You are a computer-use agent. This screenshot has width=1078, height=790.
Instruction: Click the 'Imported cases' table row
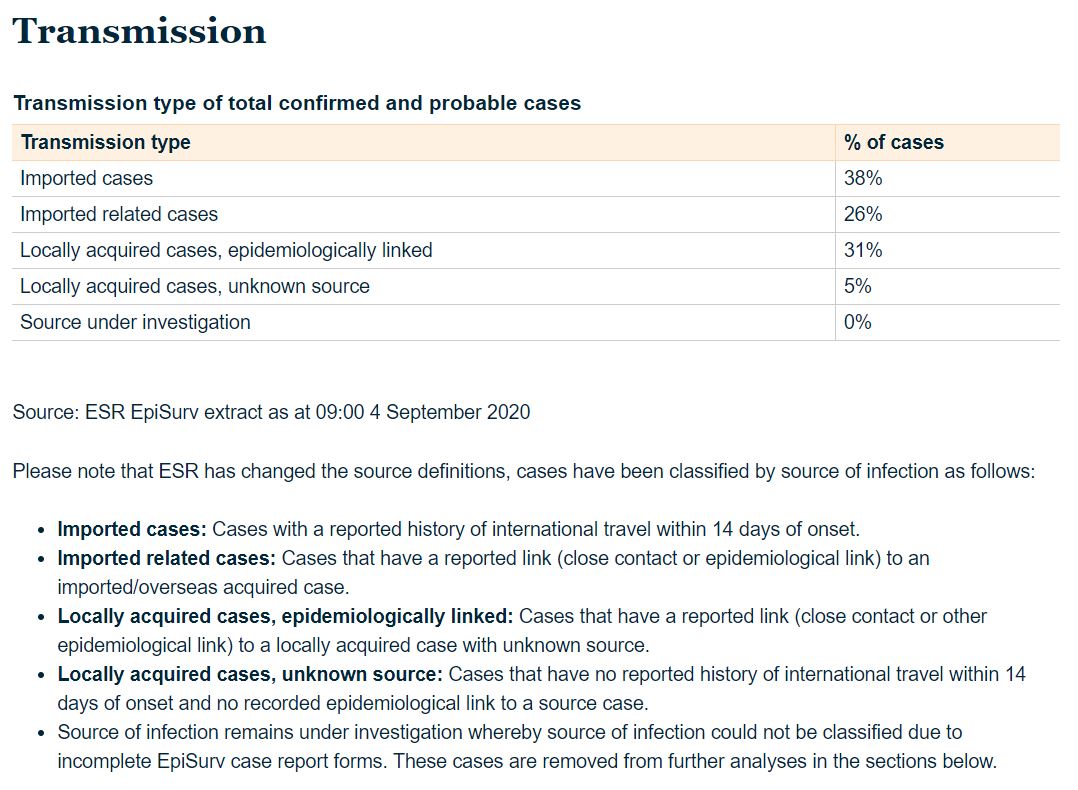(x=87, y=178)
